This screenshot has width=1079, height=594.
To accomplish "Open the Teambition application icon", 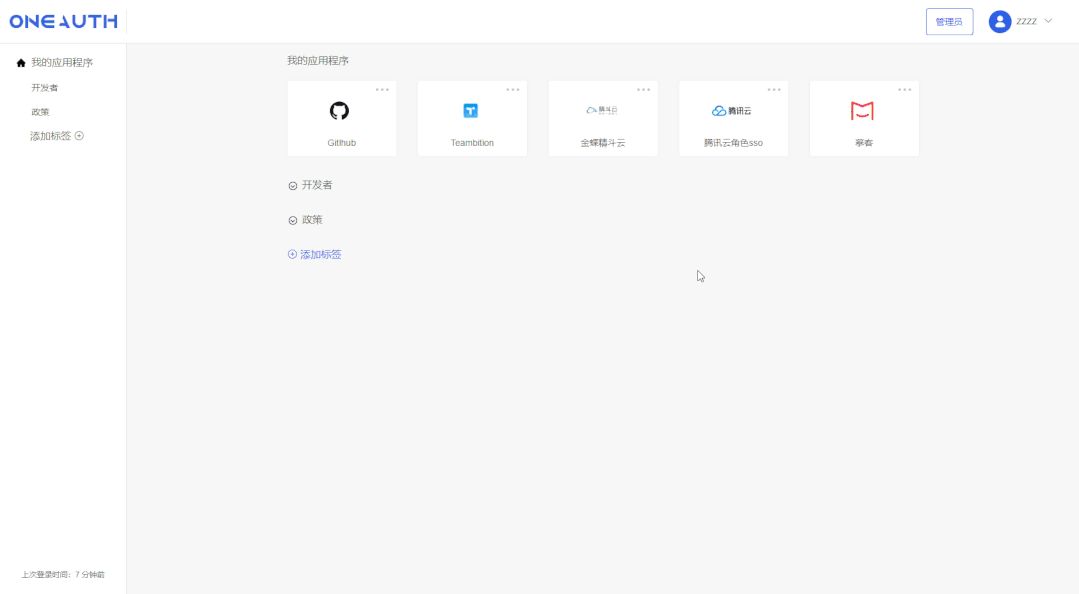I will click(x=471, y=111).
